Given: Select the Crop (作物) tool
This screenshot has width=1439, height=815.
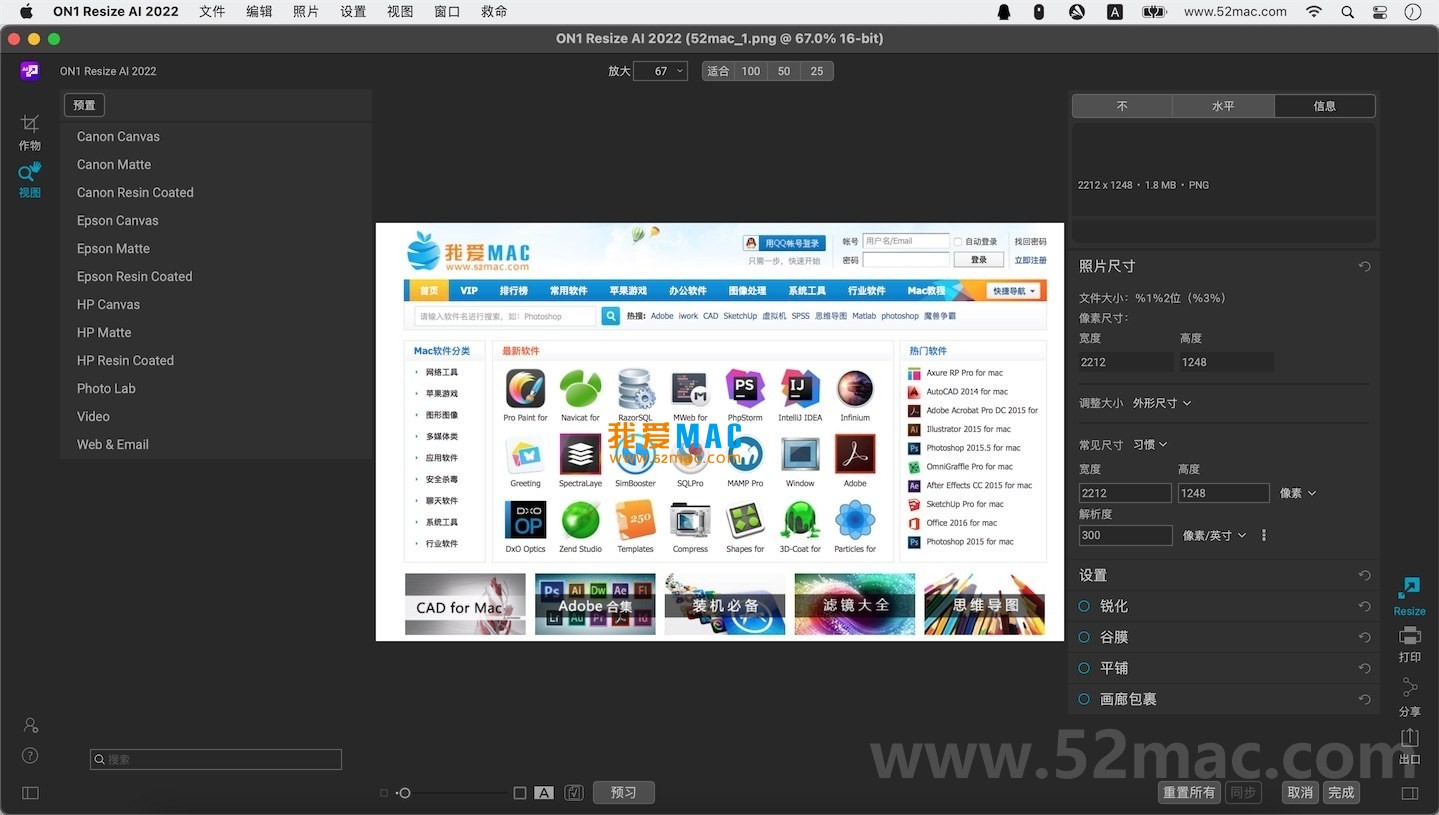Looking at the screenshot, I should [x=30, y=132].
